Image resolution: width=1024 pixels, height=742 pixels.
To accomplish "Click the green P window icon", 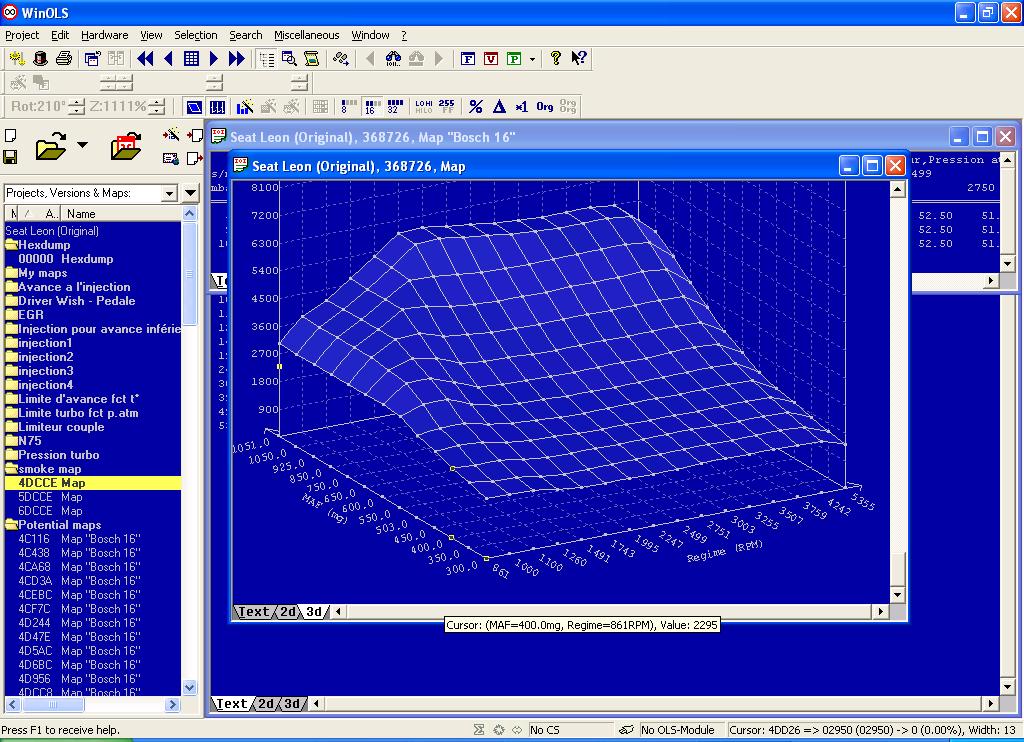I will point(514,59).
